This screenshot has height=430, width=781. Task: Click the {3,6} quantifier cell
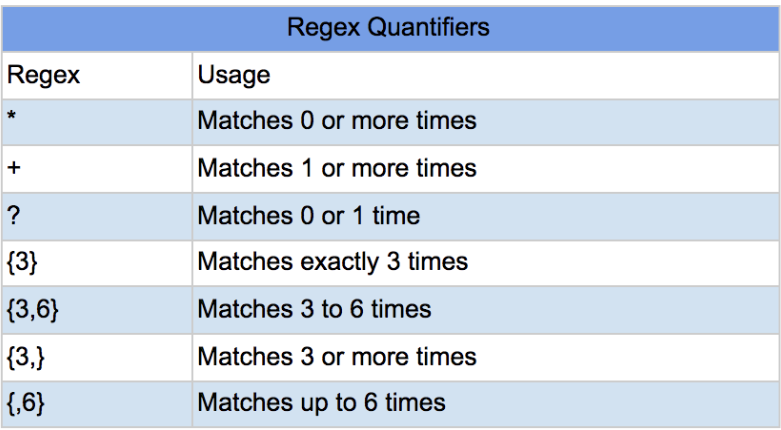point(97,310)
